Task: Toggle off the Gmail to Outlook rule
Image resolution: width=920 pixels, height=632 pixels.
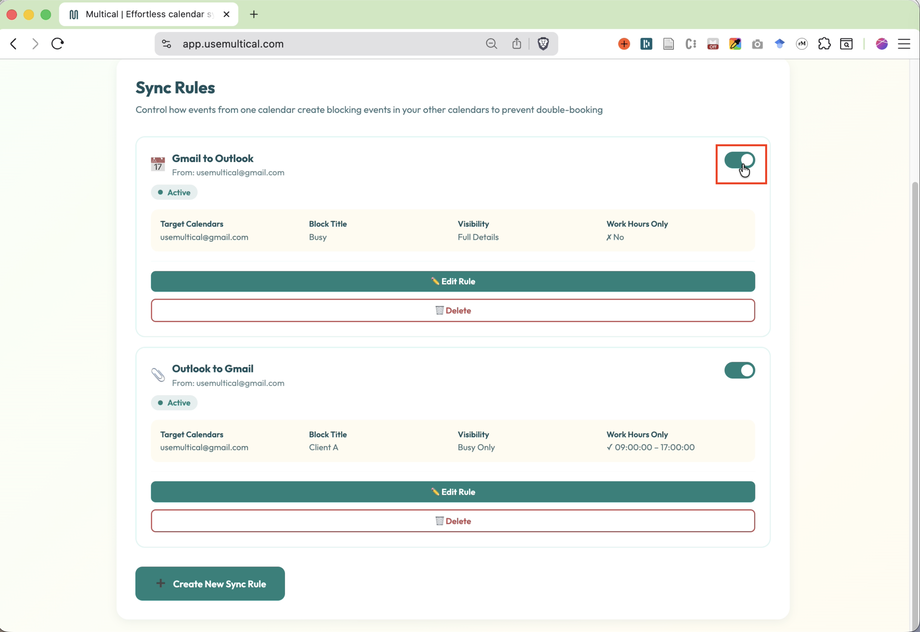Action: pyautogui.click(x=739, y=160)
